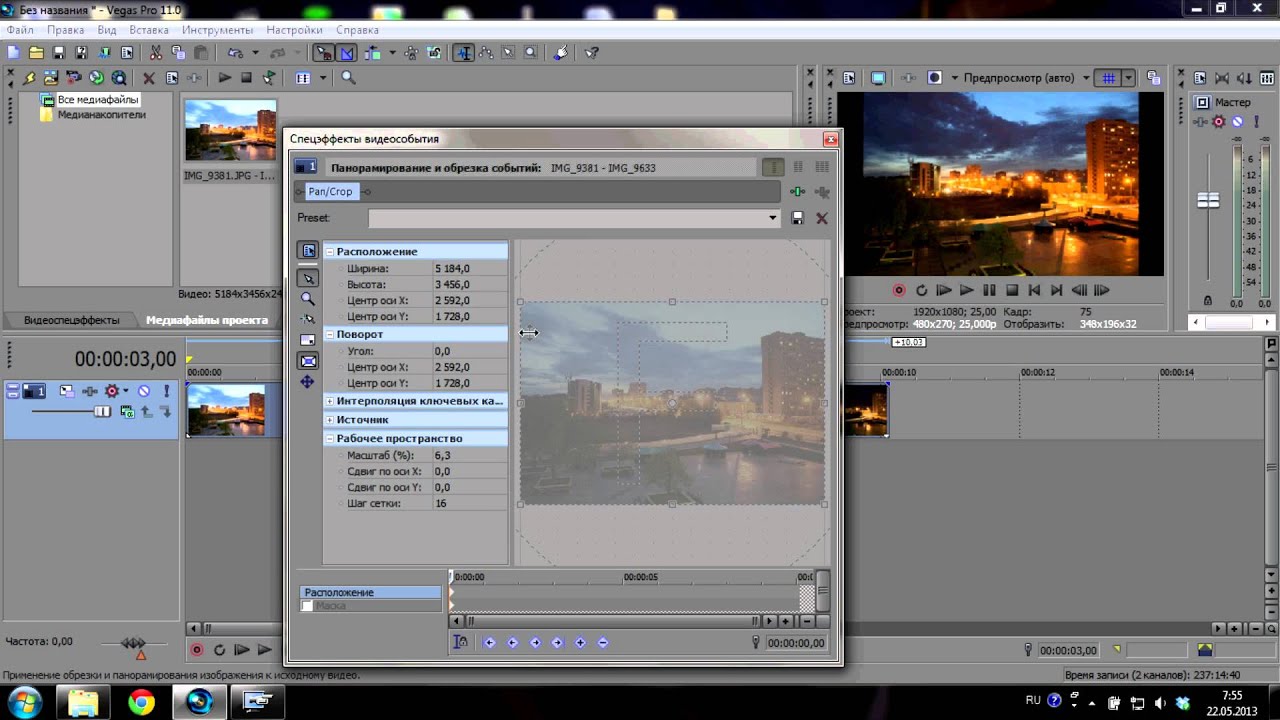Collapse the Расположение group

click(x=329, y=252)
